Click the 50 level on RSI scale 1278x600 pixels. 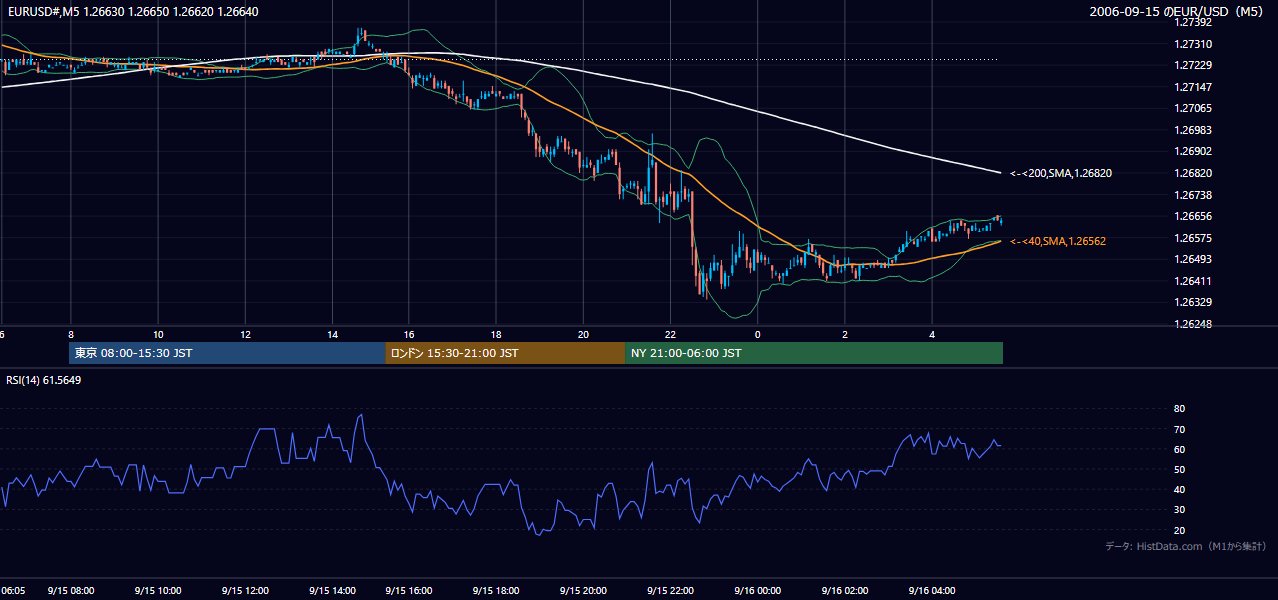coord(1179,469)
